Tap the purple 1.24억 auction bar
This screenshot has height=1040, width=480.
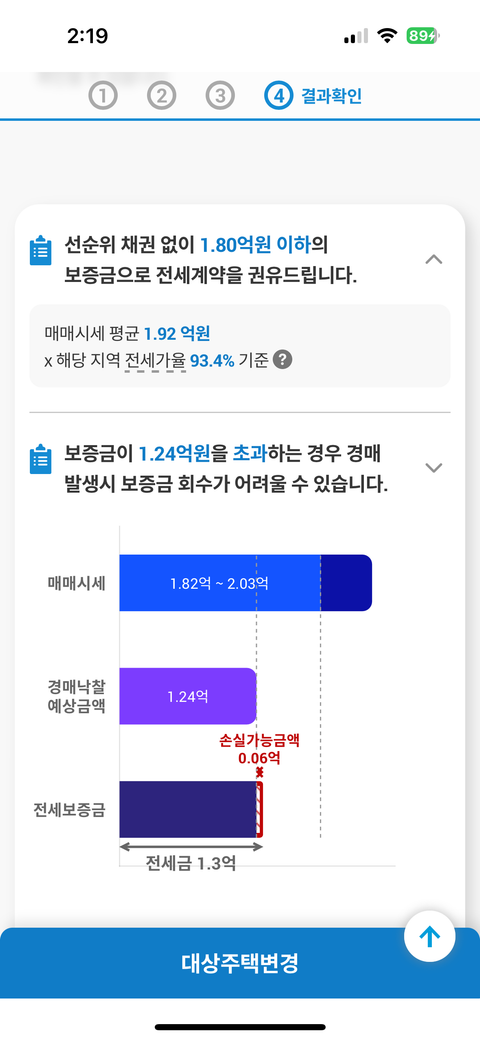pyautogui.click(x=188, y=696)
